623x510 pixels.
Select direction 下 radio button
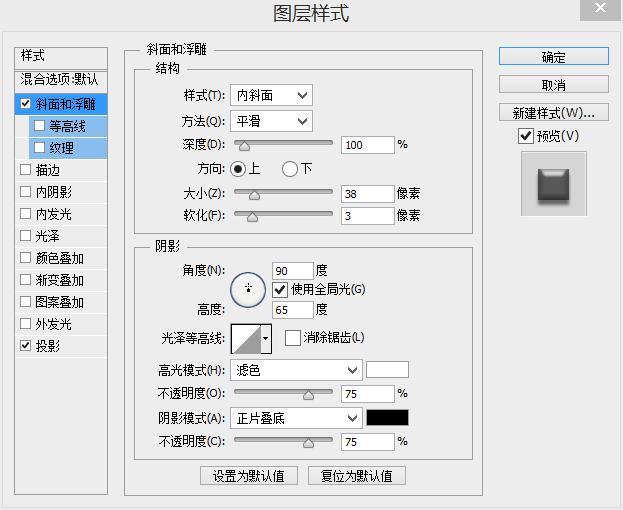tap(290, 169)
